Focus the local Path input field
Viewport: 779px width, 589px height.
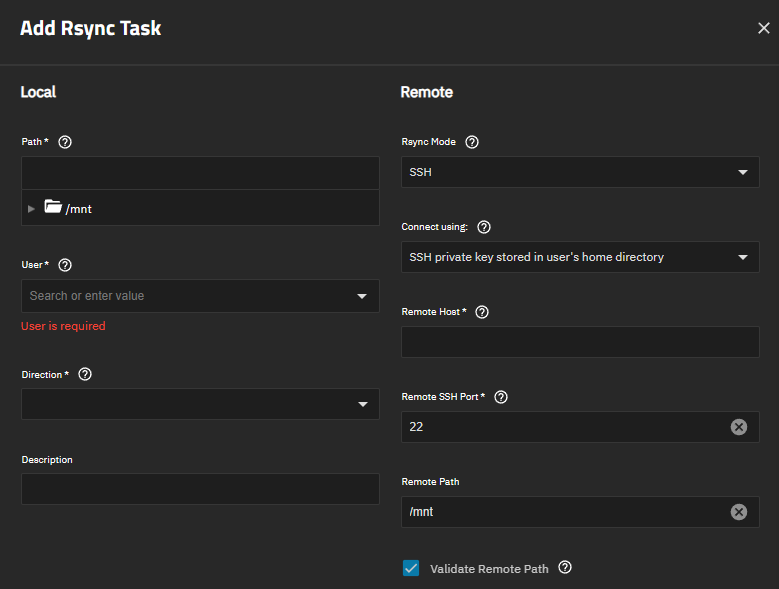200,173
